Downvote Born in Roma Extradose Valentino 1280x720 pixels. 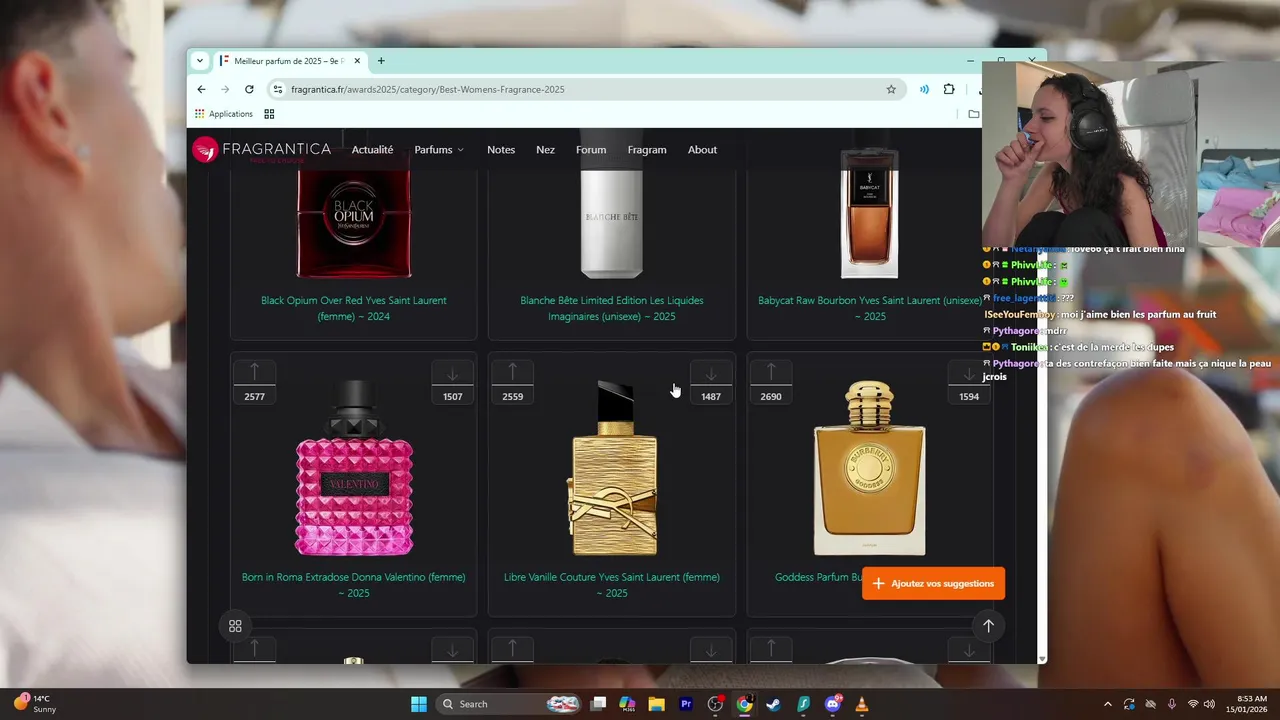(452, 372)
